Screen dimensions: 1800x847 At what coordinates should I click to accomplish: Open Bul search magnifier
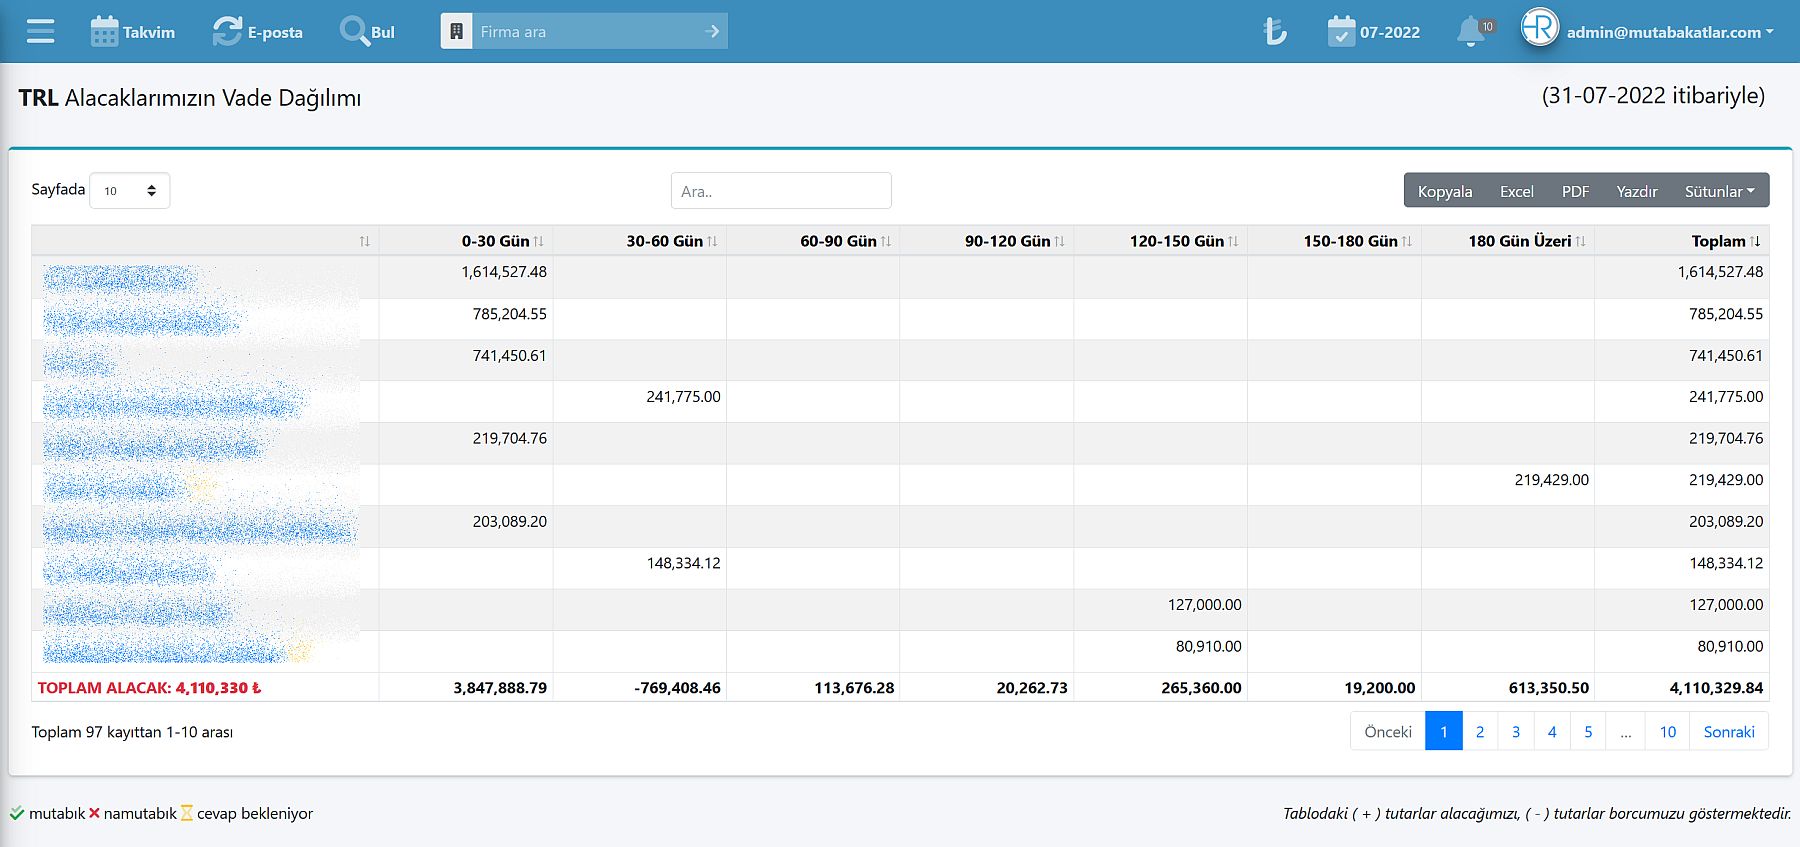353,32
